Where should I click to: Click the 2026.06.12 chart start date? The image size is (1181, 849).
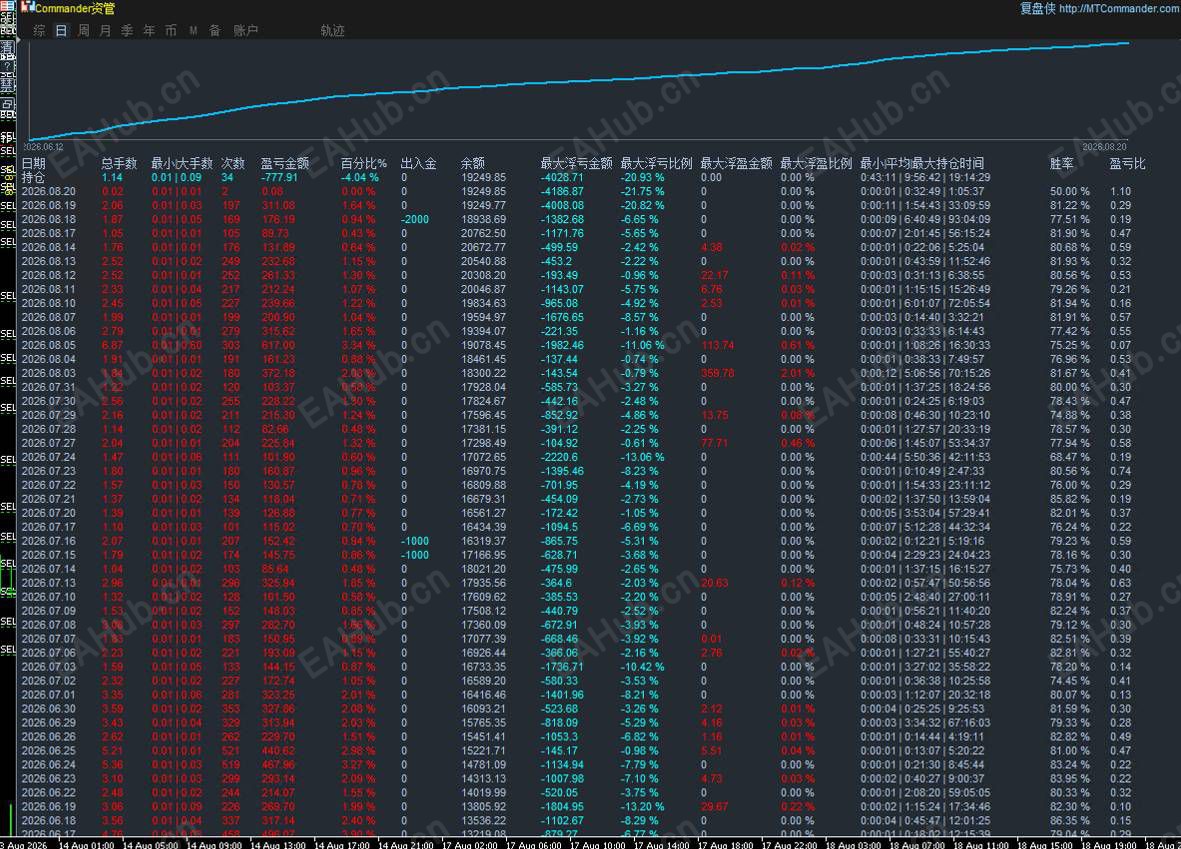pyautogui.click(x=43, y=147)
